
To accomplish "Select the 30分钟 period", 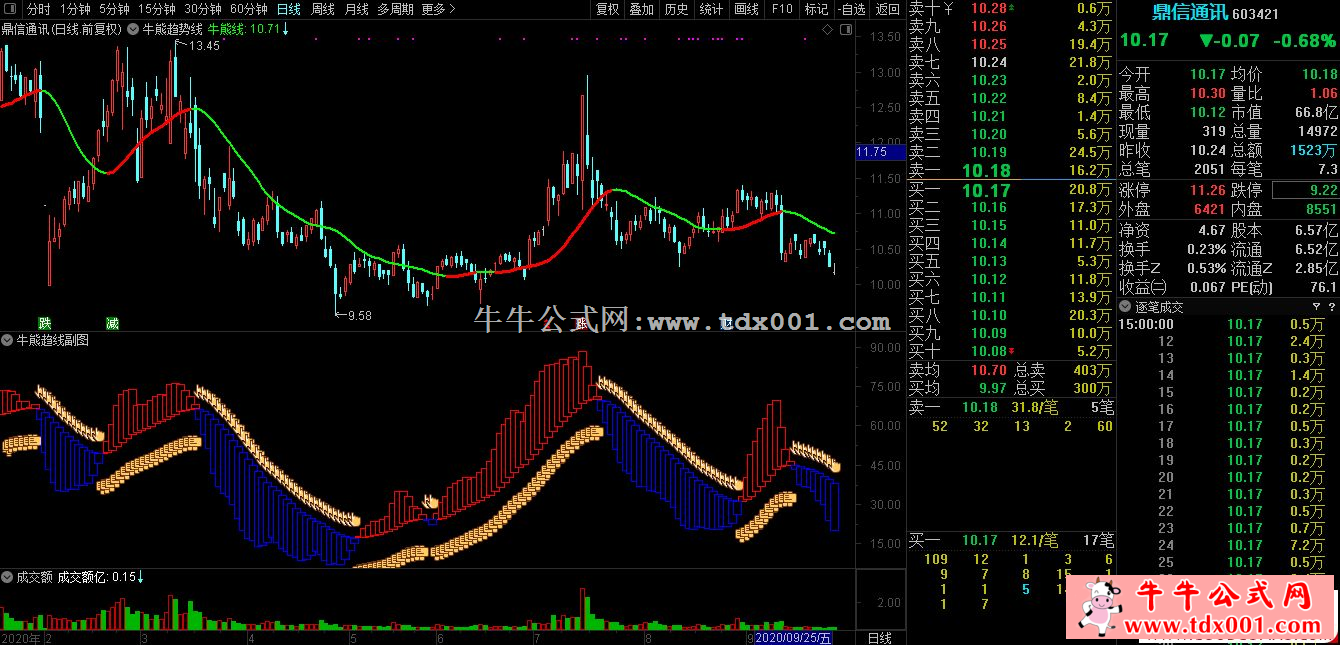I will (x=202, y=9).
